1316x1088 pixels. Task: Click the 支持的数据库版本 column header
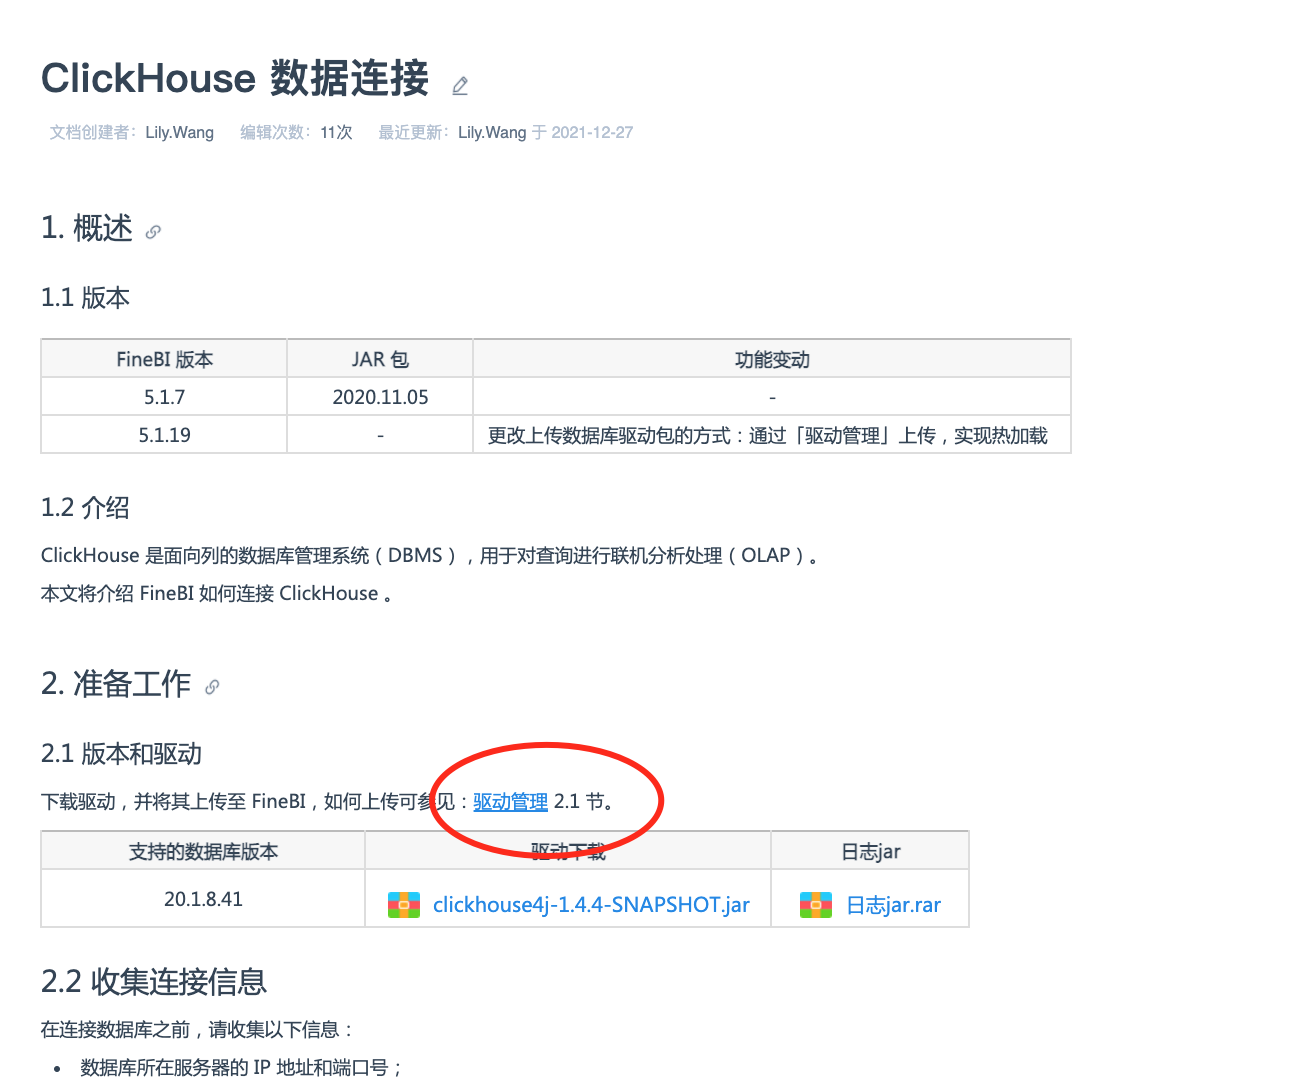click(x=203, y=851)
